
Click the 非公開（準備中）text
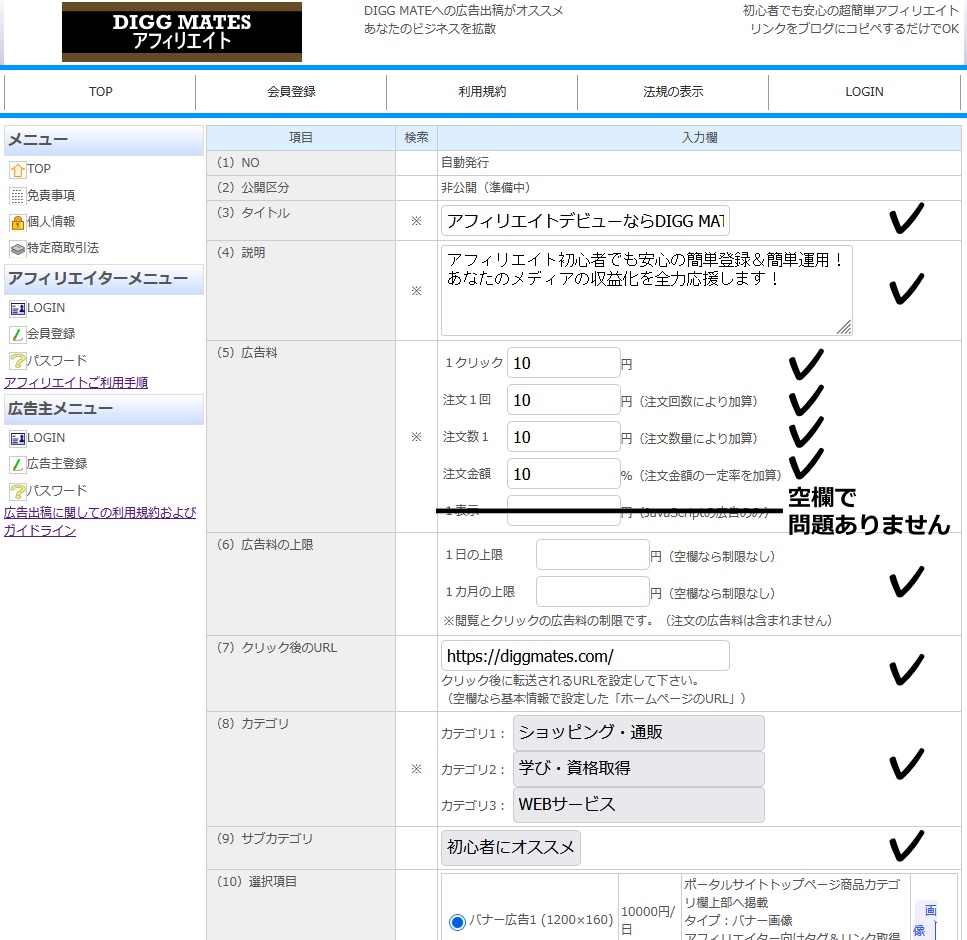485,188
